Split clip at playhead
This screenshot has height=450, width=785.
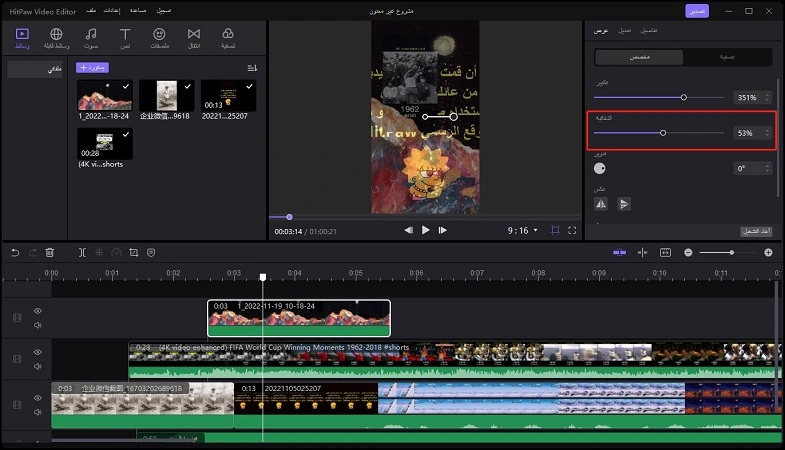[82, 253]
